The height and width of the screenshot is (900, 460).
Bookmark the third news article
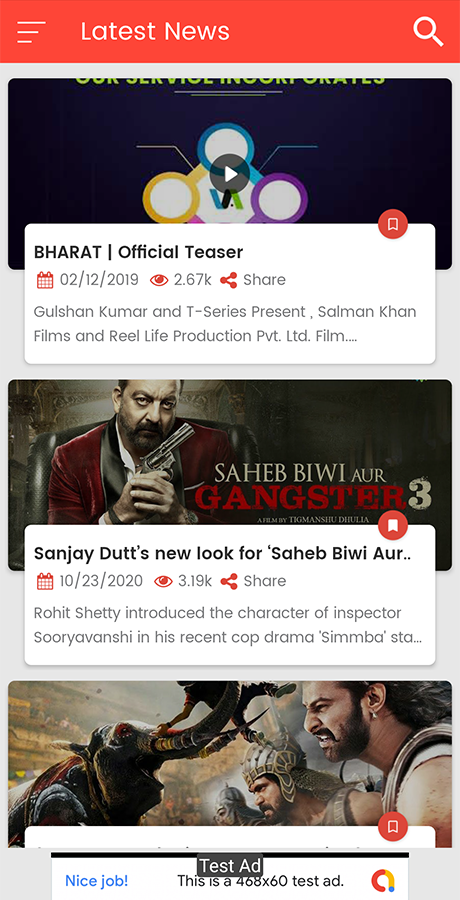(x=393, y=827)
